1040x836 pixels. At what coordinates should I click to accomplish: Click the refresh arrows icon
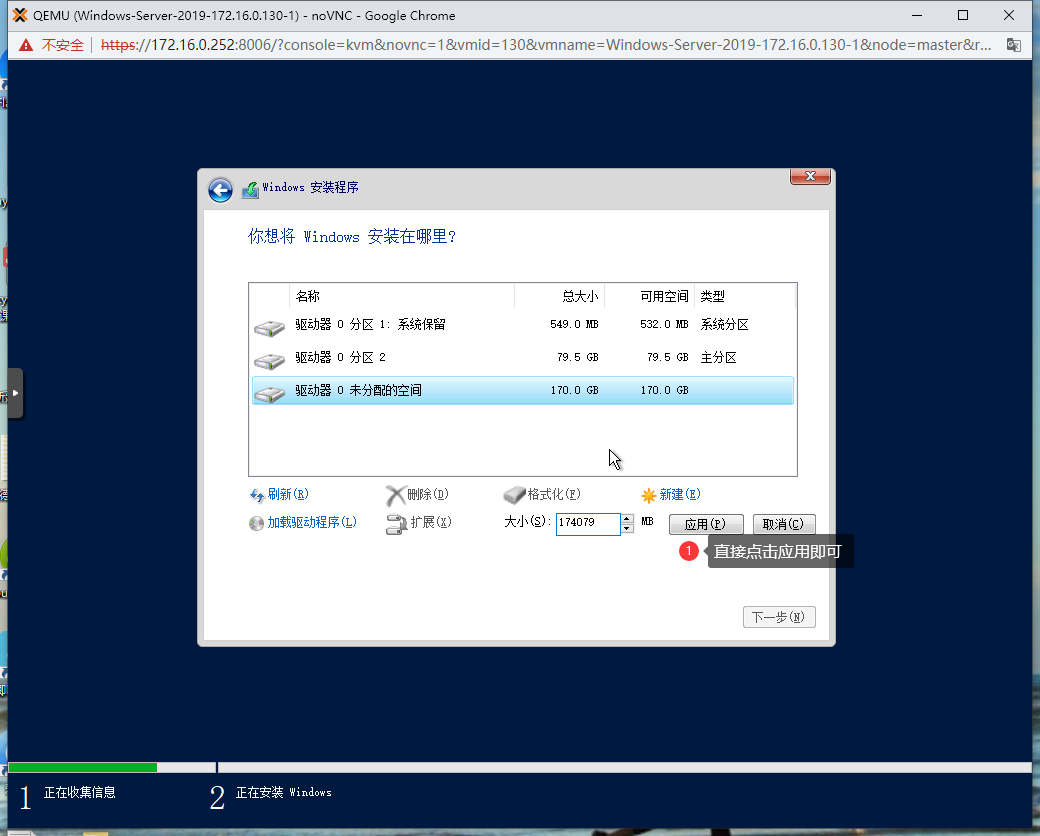coord(257,496)
